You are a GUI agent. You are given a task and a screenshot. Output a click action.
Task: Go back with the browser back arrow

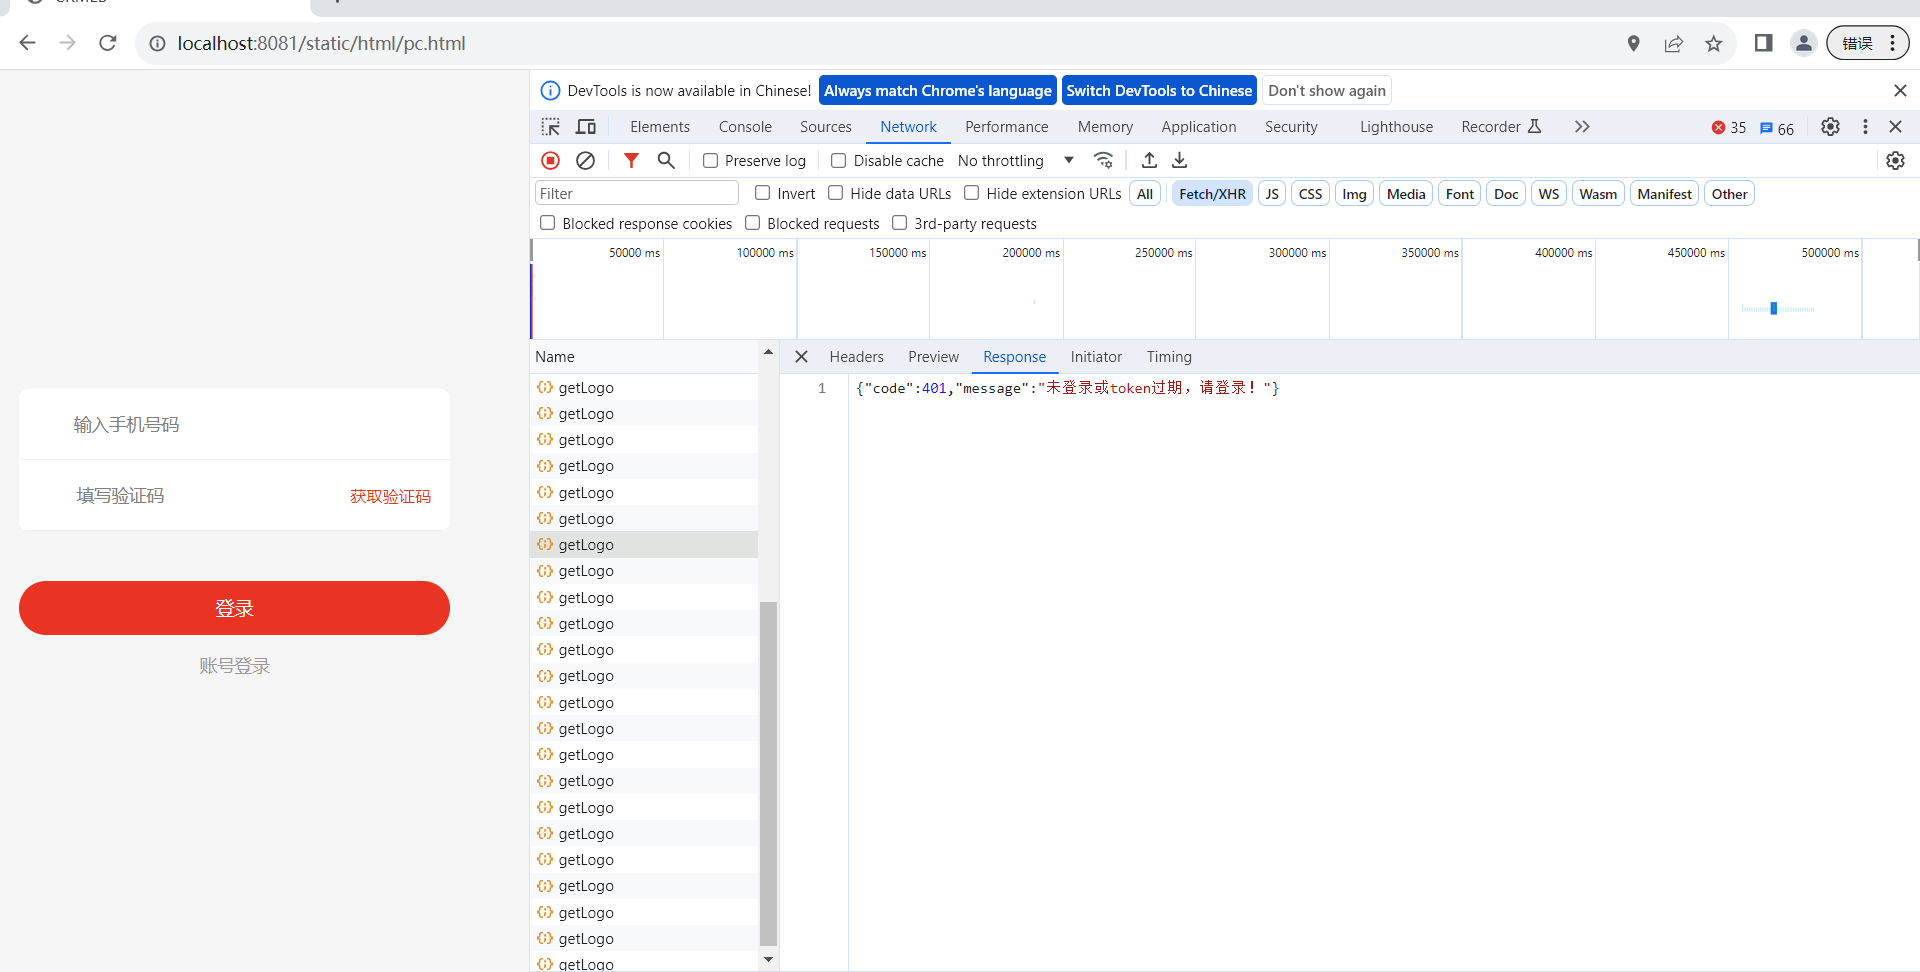pyautogui.click(x=27, y=43)
